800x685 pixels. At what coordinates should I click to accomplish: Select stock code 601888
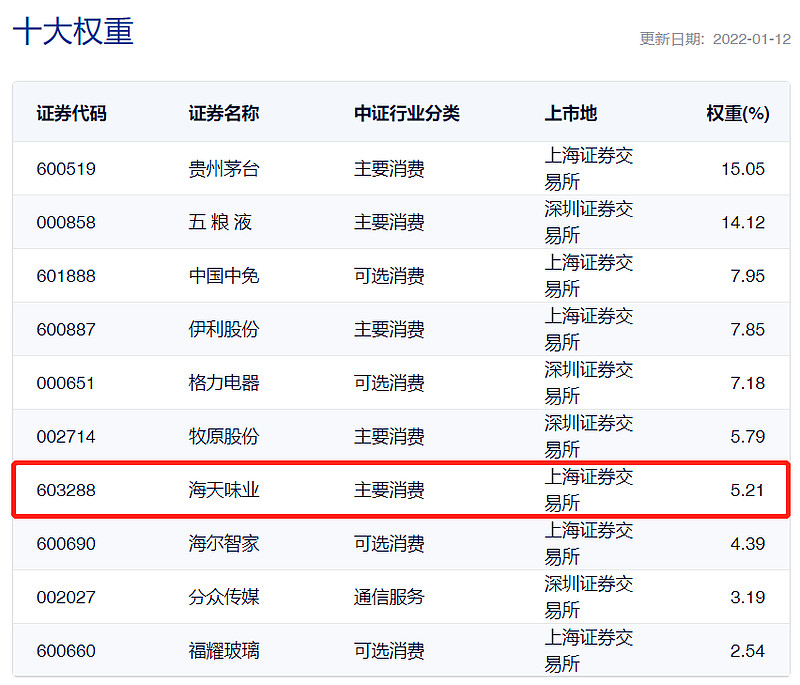[66, 276]
